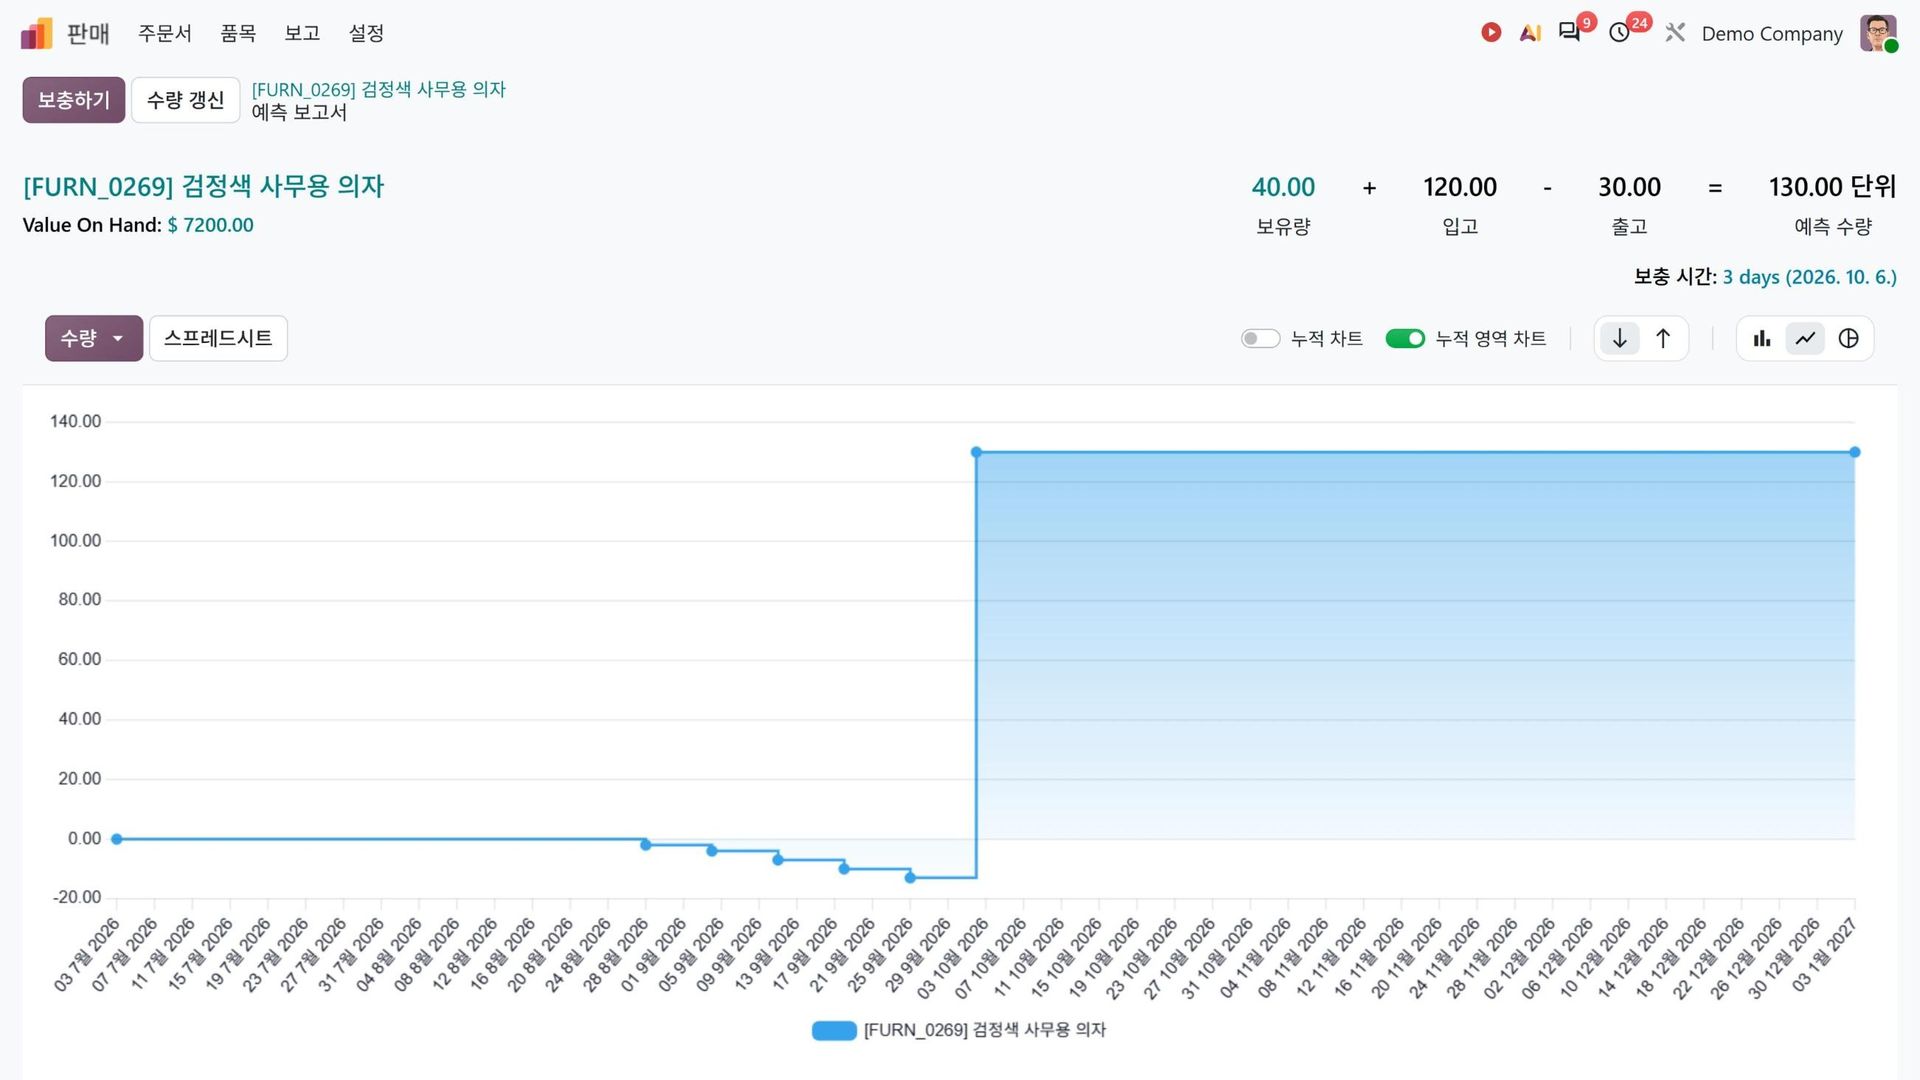Click the 30.00 출고 value
This screenshot has width=1920, height=1080.
pyautogui.click(x=1629, y=187)
